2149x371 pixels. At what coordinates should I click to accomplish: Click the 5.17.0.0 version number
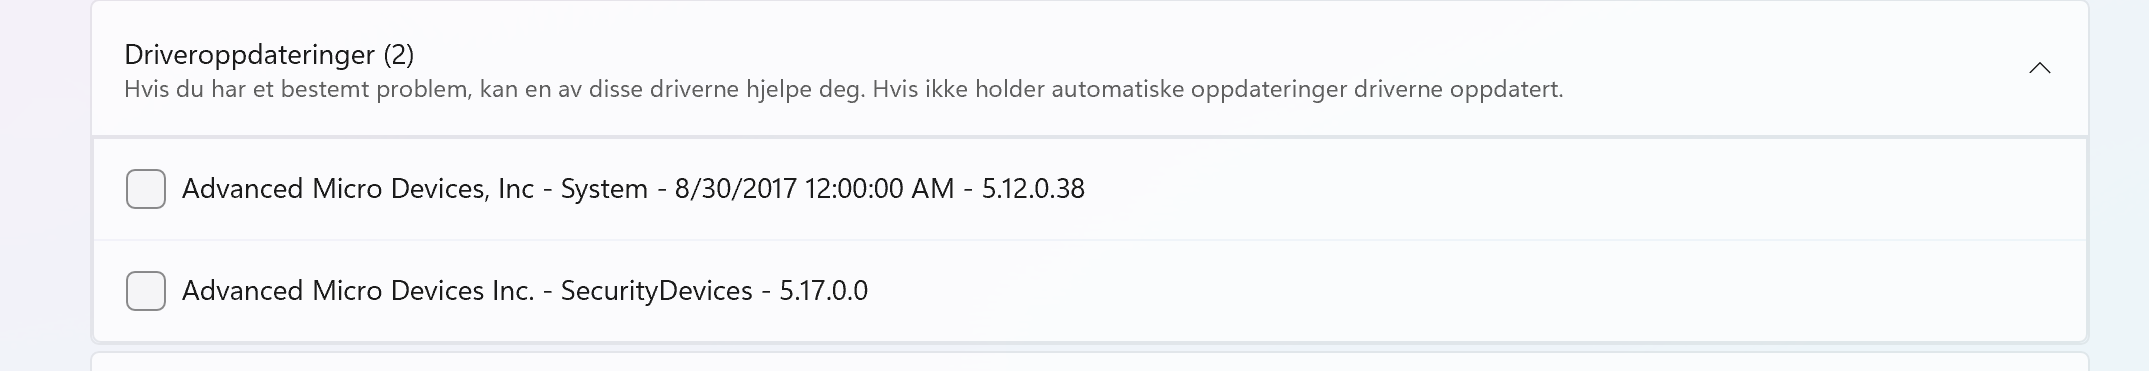(x=824, y=291)
